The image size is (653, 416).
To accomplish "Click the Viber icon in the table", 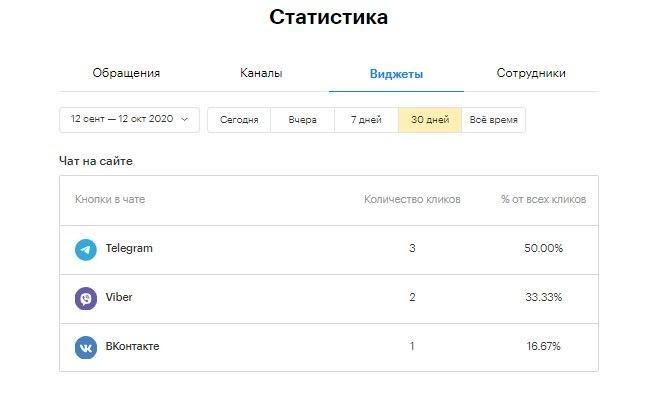I will tap(86, 299).
